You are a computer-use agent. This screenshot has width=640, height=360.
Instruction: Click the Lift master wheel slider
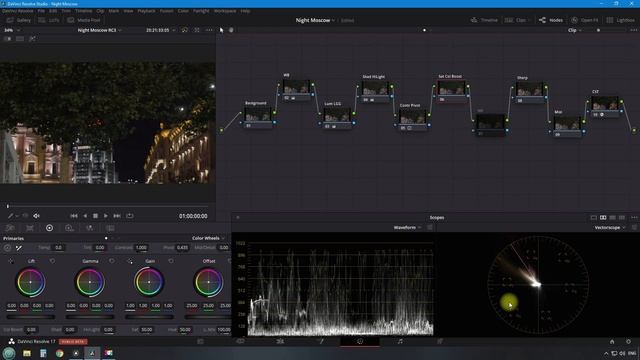click(x=31, y=316)
